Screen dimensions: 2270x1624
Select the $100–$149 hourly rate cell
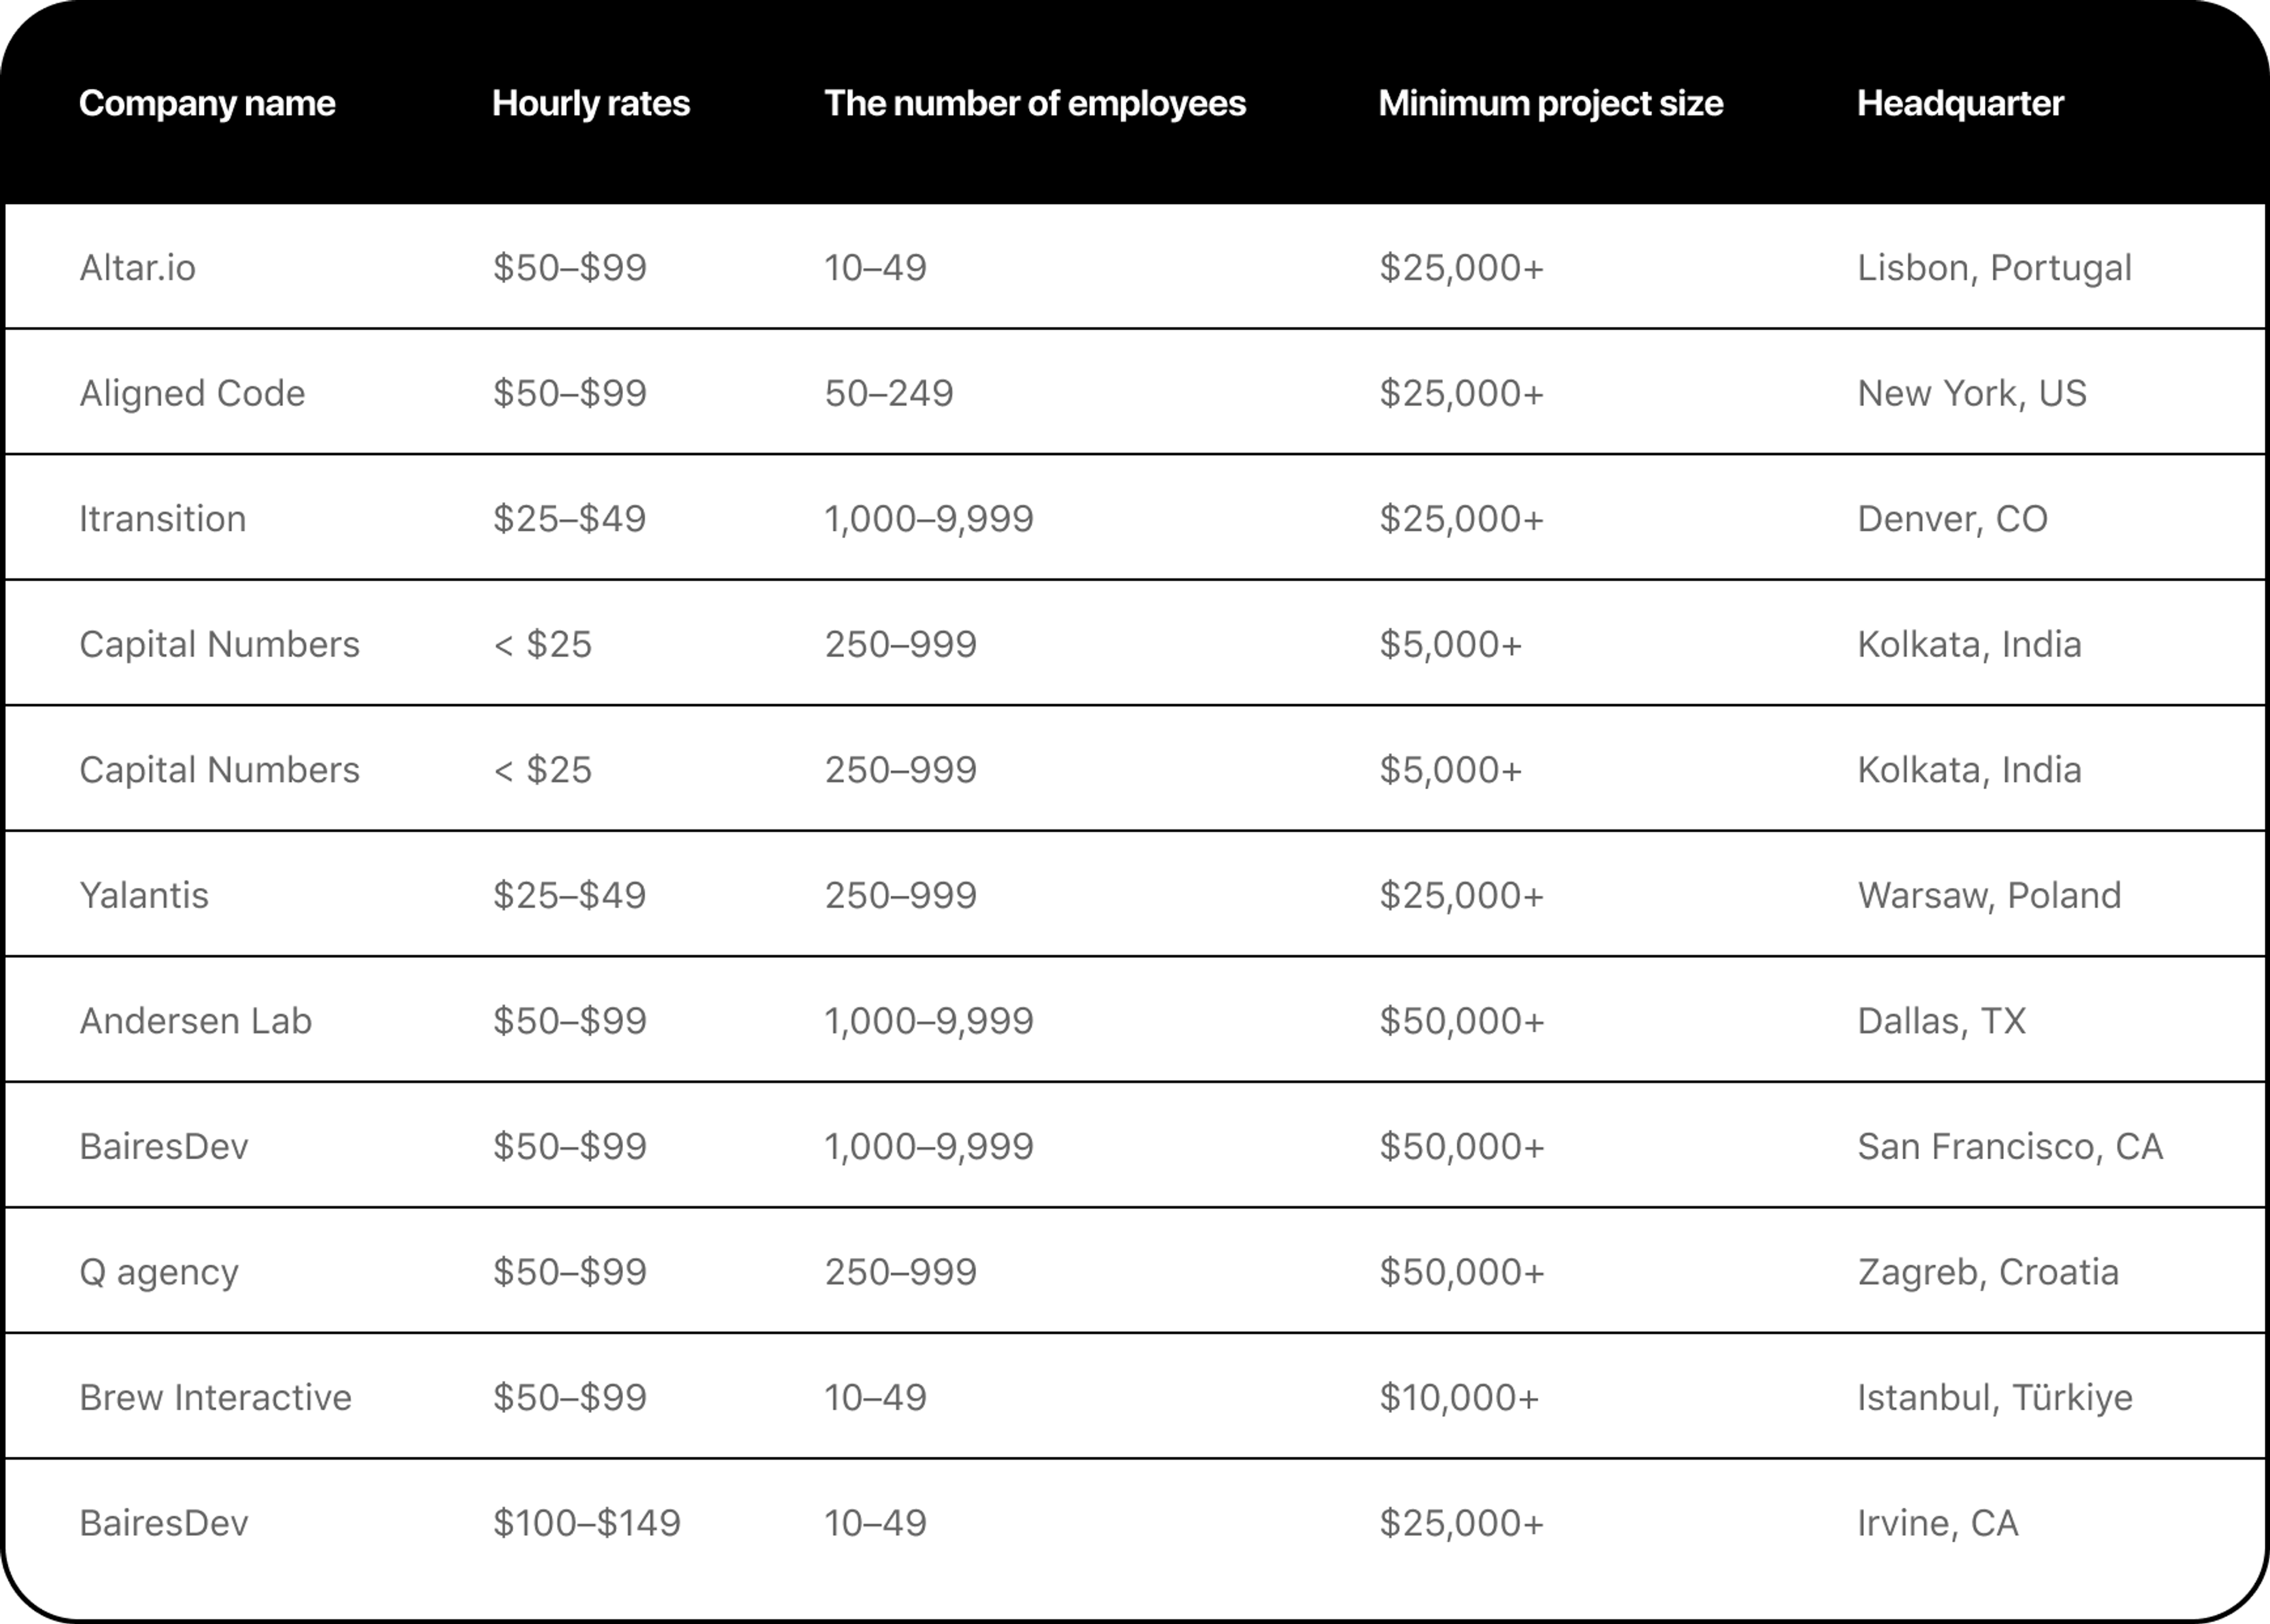(586, 1523)
